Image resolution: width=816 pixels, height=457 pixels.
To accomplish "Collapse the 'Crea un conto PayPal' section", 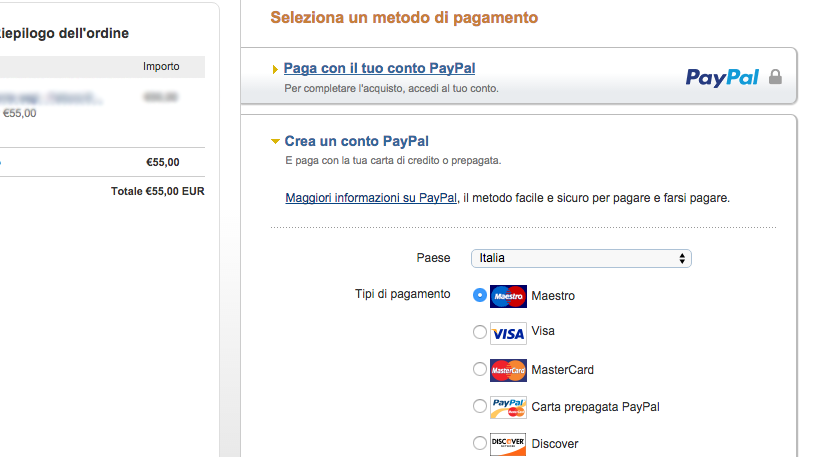I will [275, 141].
